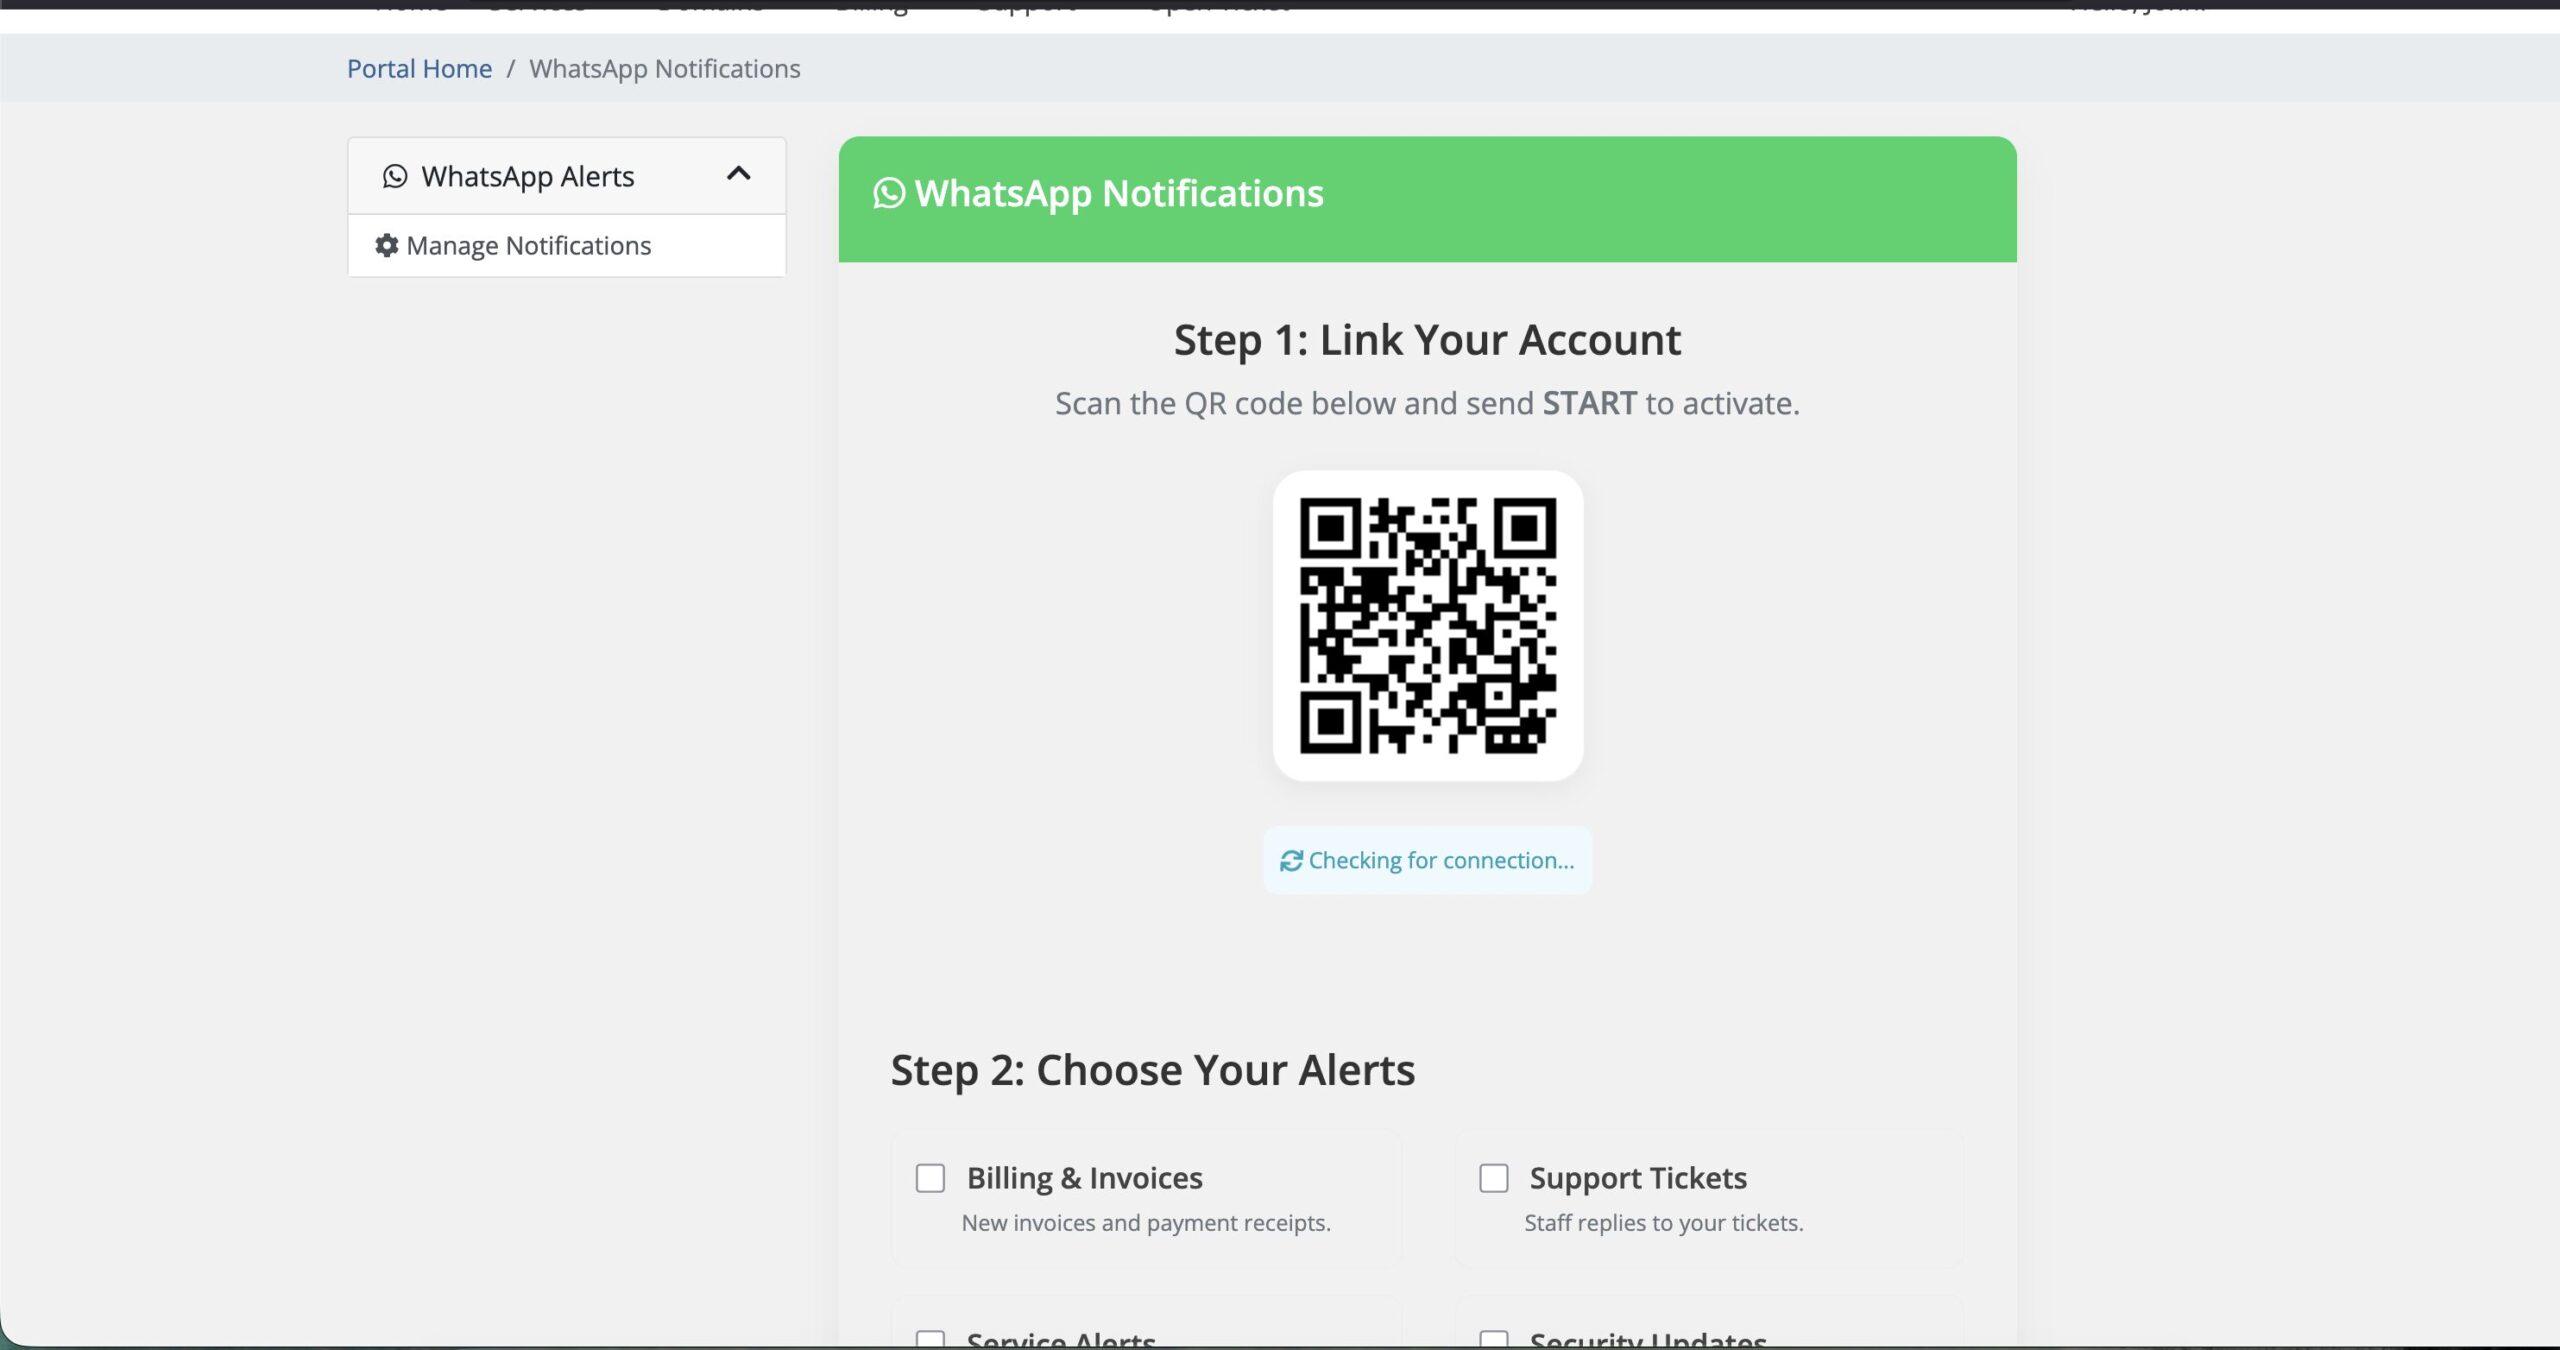Screen dimensions: 2560x1350
Task: Click the WhatsApp Notifications breadcrumb text
Action: [x=664, y=68]
